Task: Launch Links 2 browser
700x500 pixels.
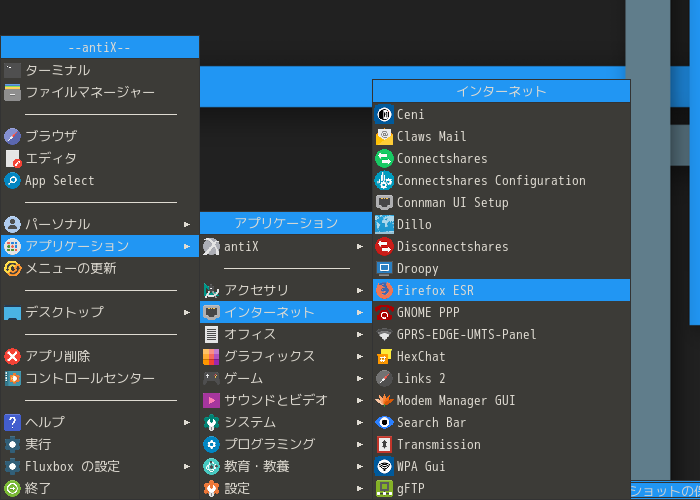Action: coord(501,378)
